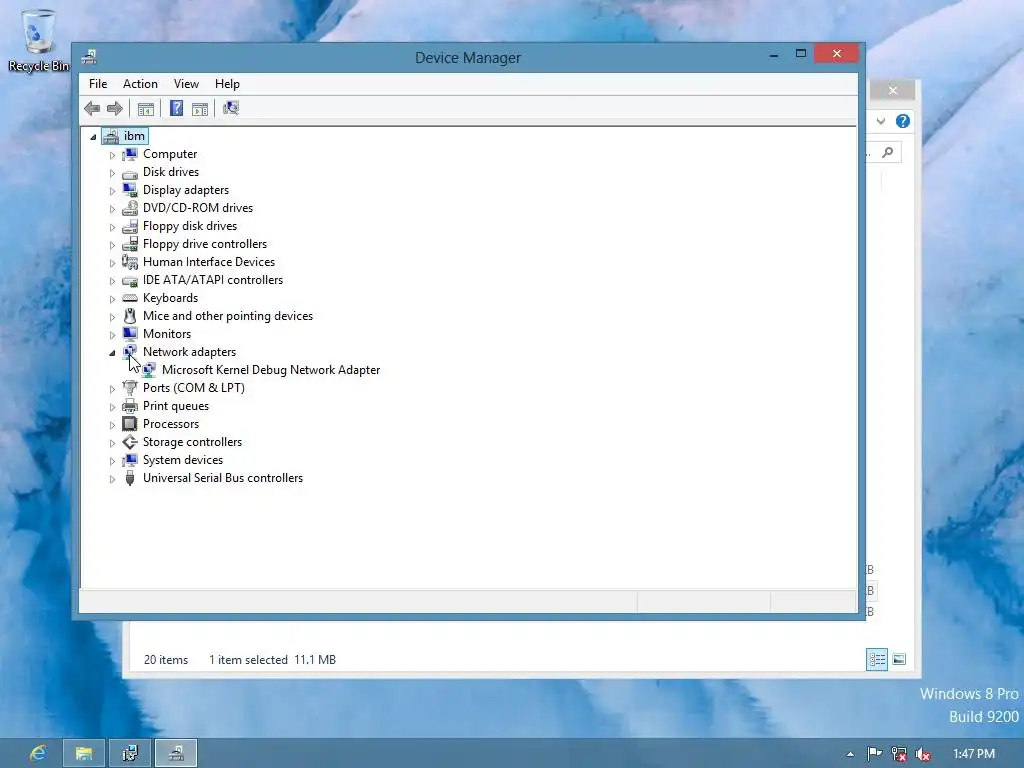Expand the Floppy drive controllers arrow
Image resolution: width=1024 pixels, height=768 pixels.
pos(112,245)
